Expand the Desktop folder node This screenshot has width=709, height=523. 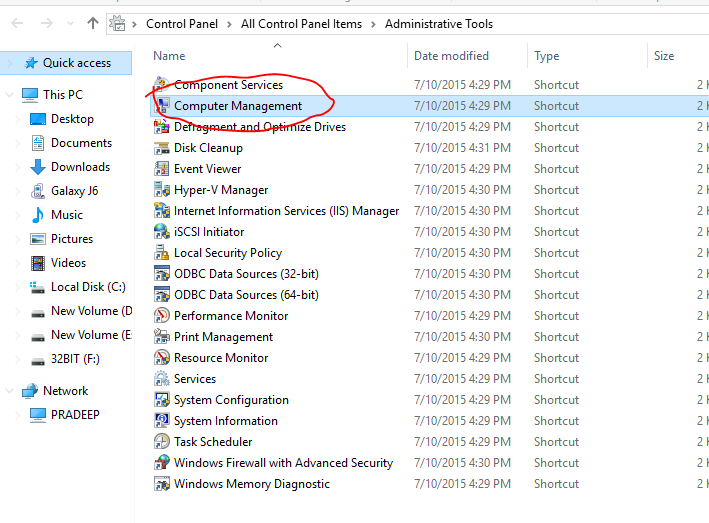tap(18, 119)
